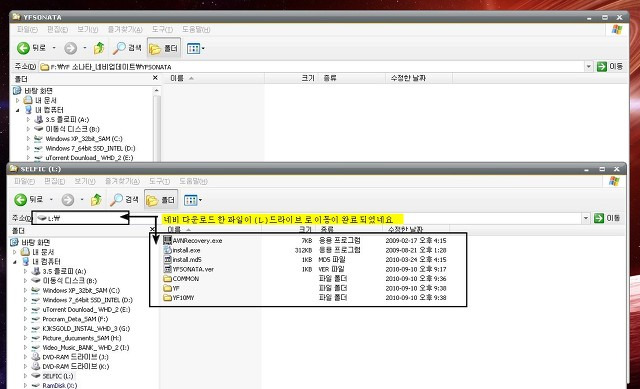640x389 pixels.
Task: Select YF10MY folder
Action: (179, 298)
